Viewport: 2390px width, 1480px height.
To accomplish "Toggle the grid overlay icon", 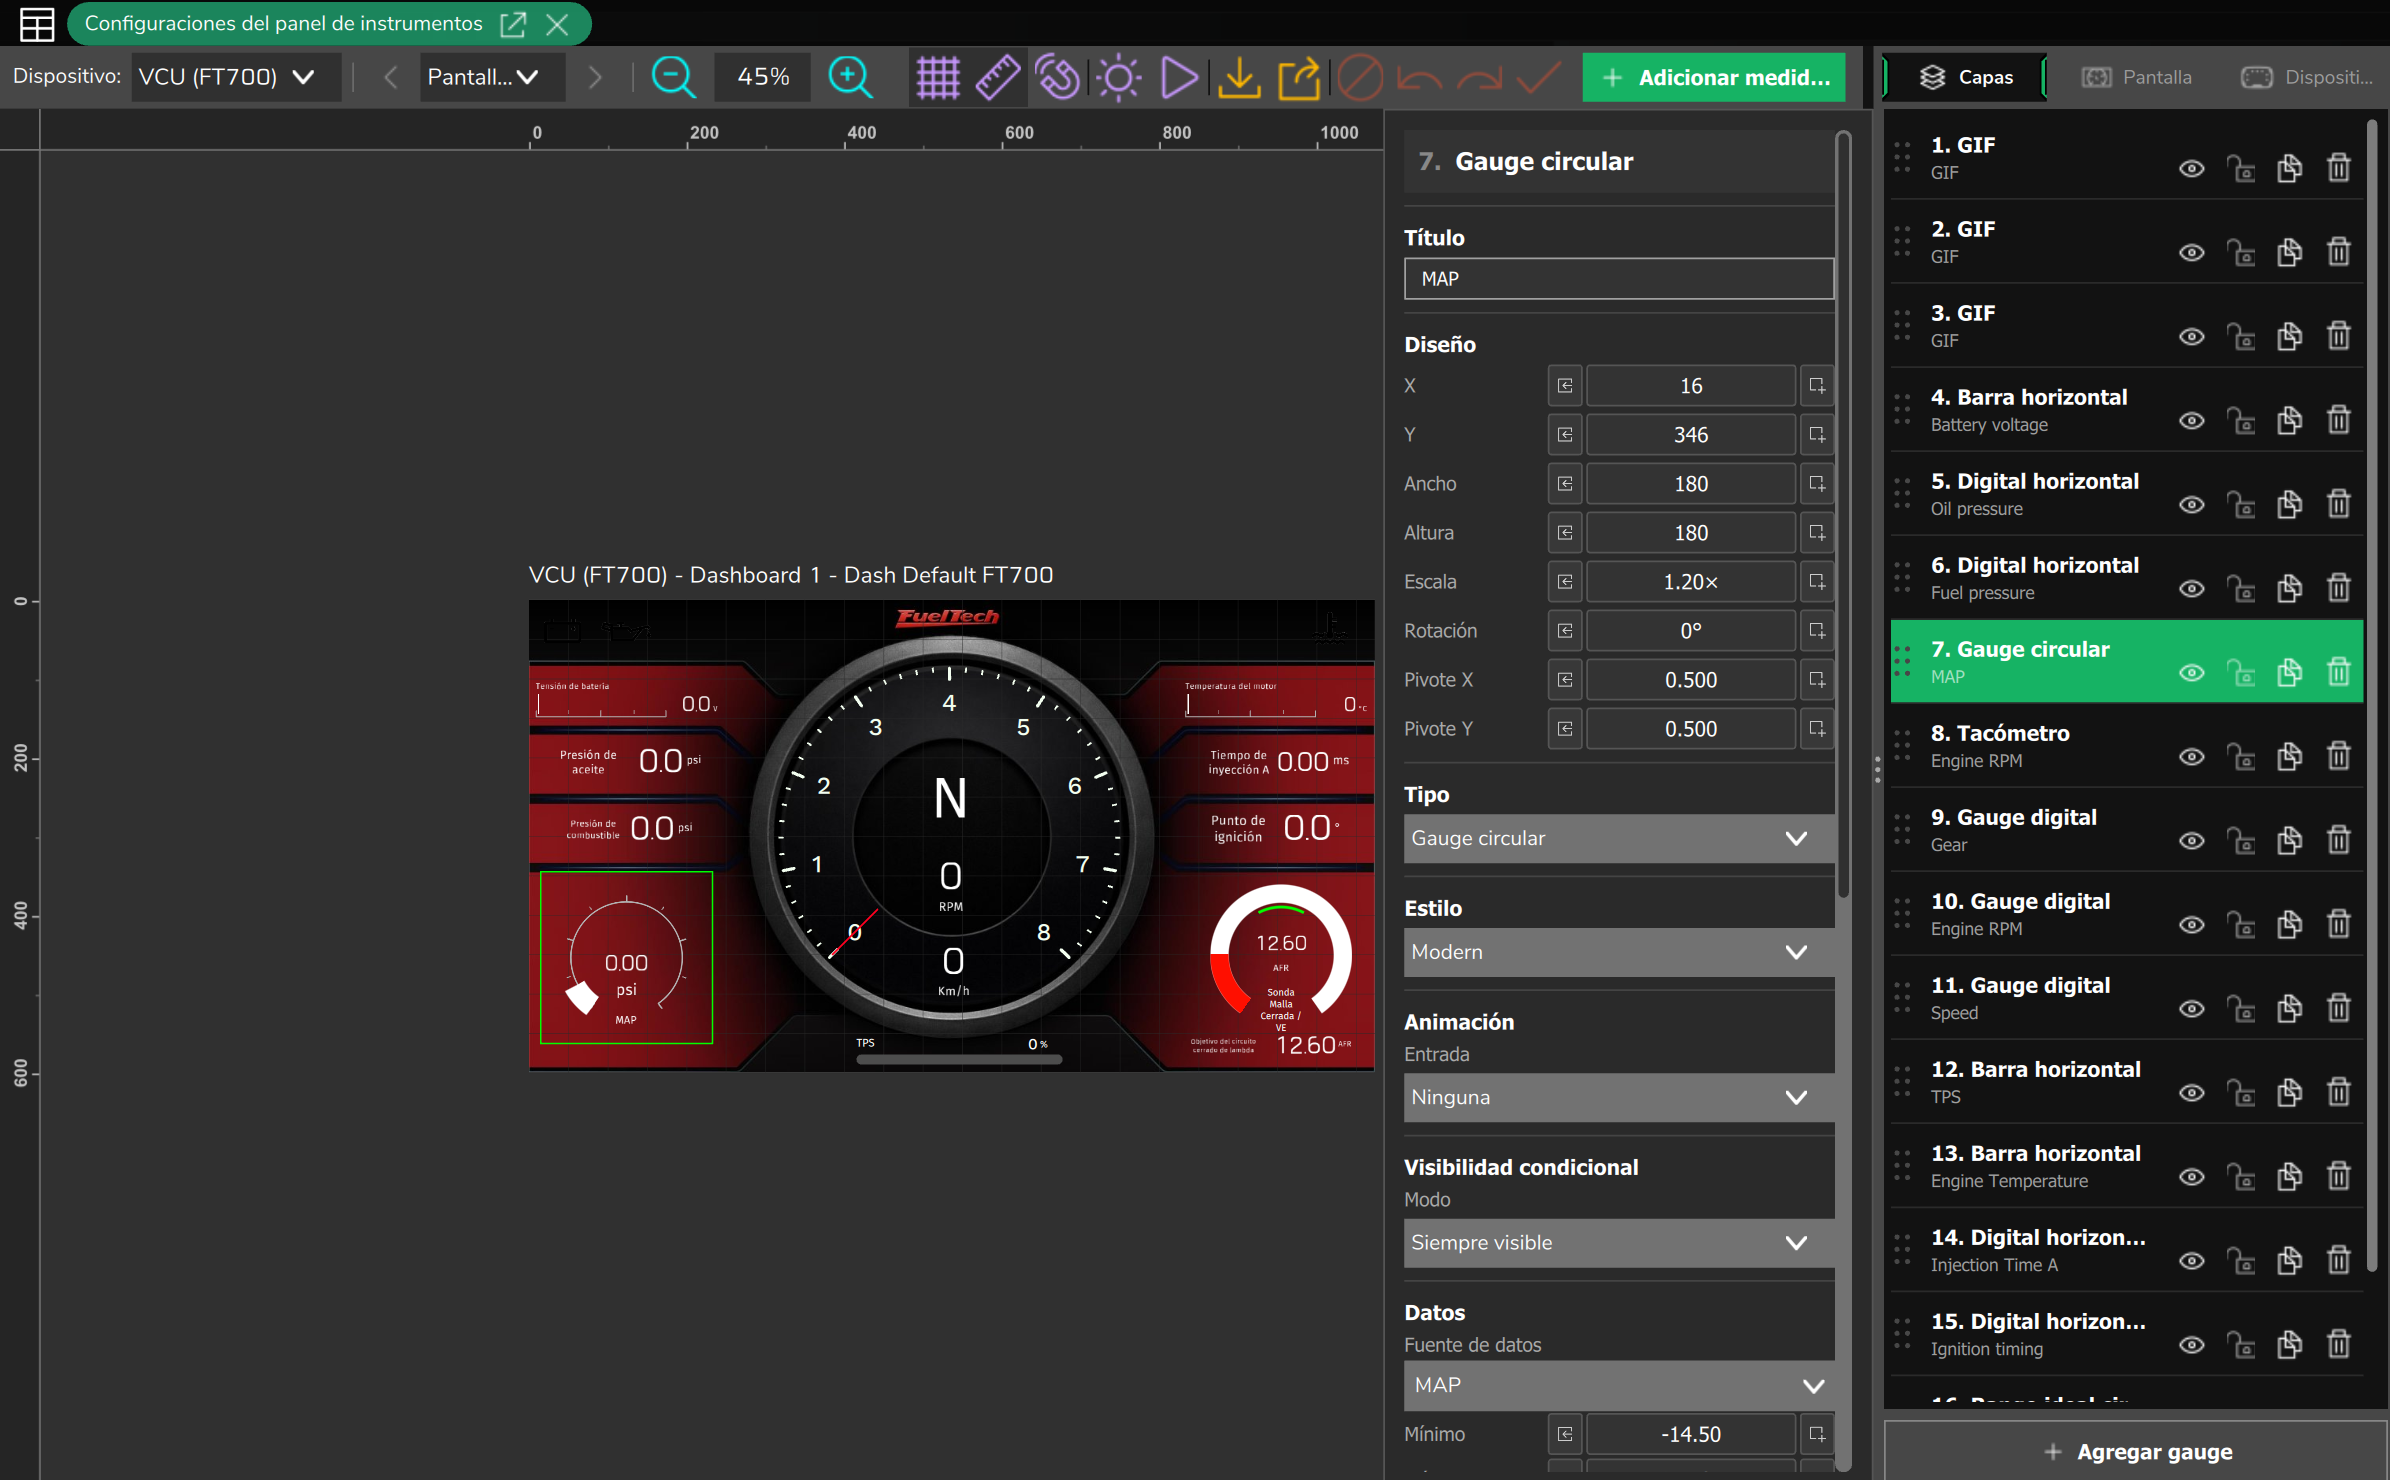I will pyautogui.click(x=938, y=77).
